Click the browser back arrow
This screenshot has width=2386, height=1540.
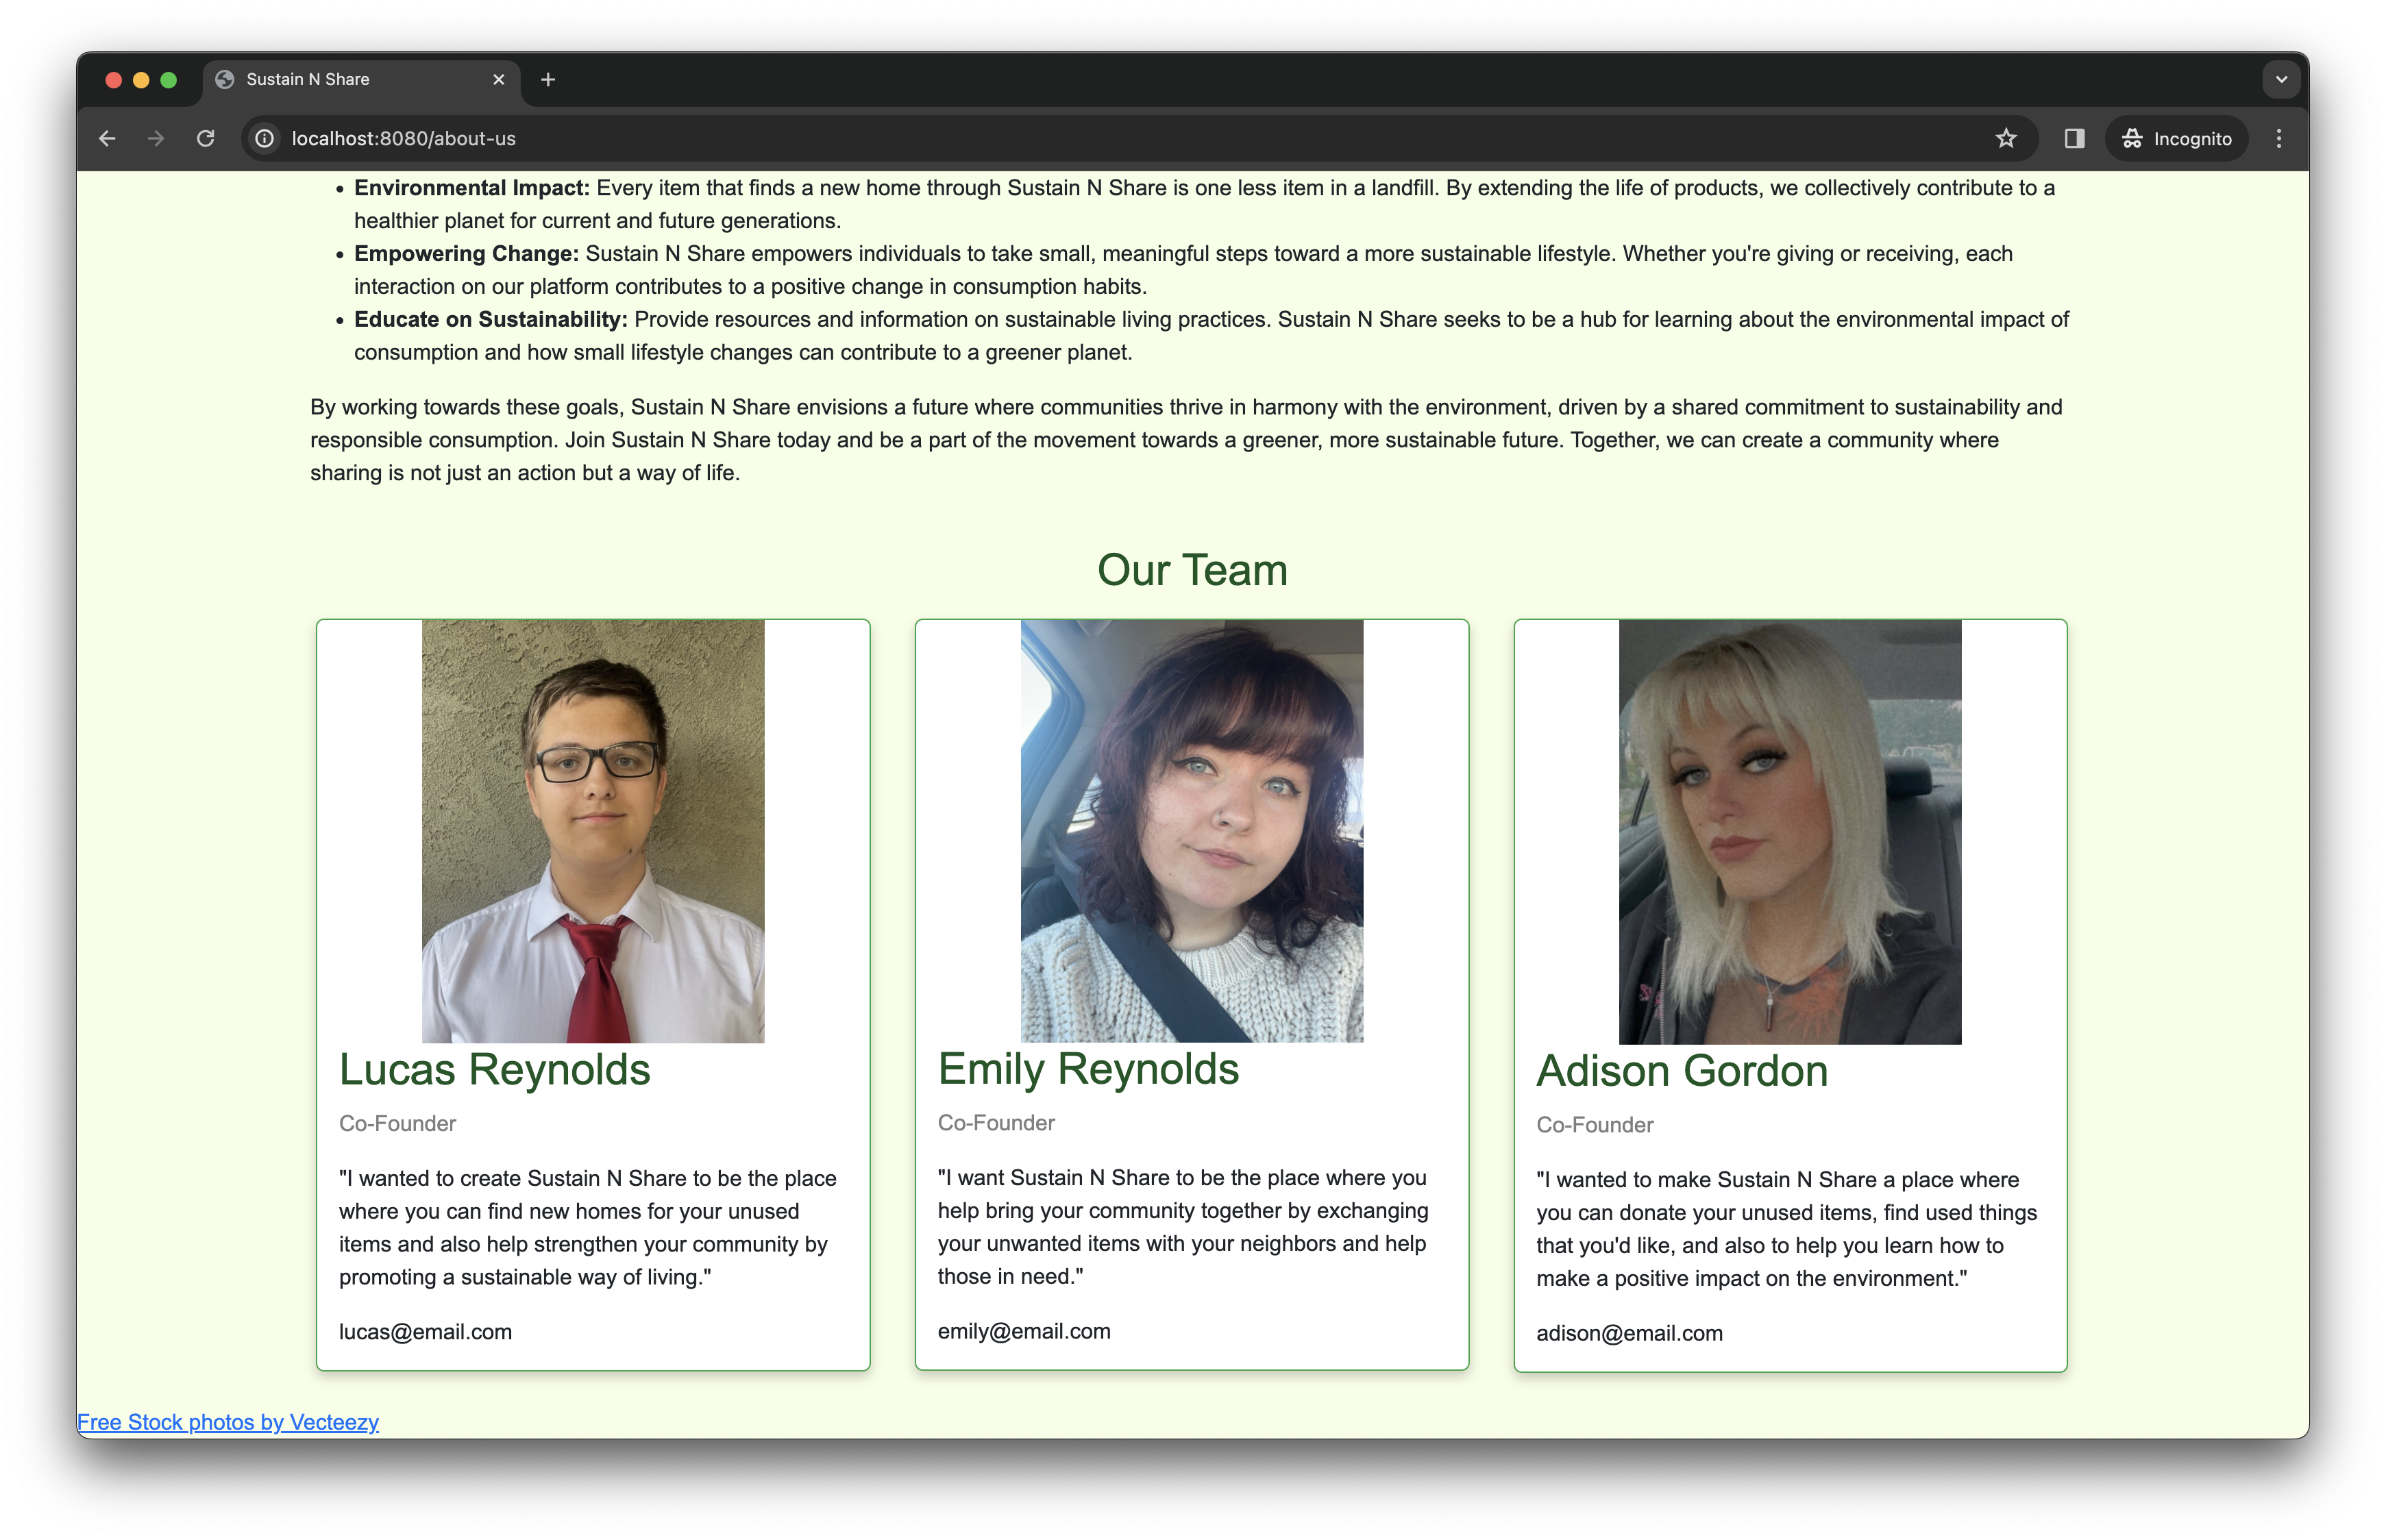pos(107,139)
